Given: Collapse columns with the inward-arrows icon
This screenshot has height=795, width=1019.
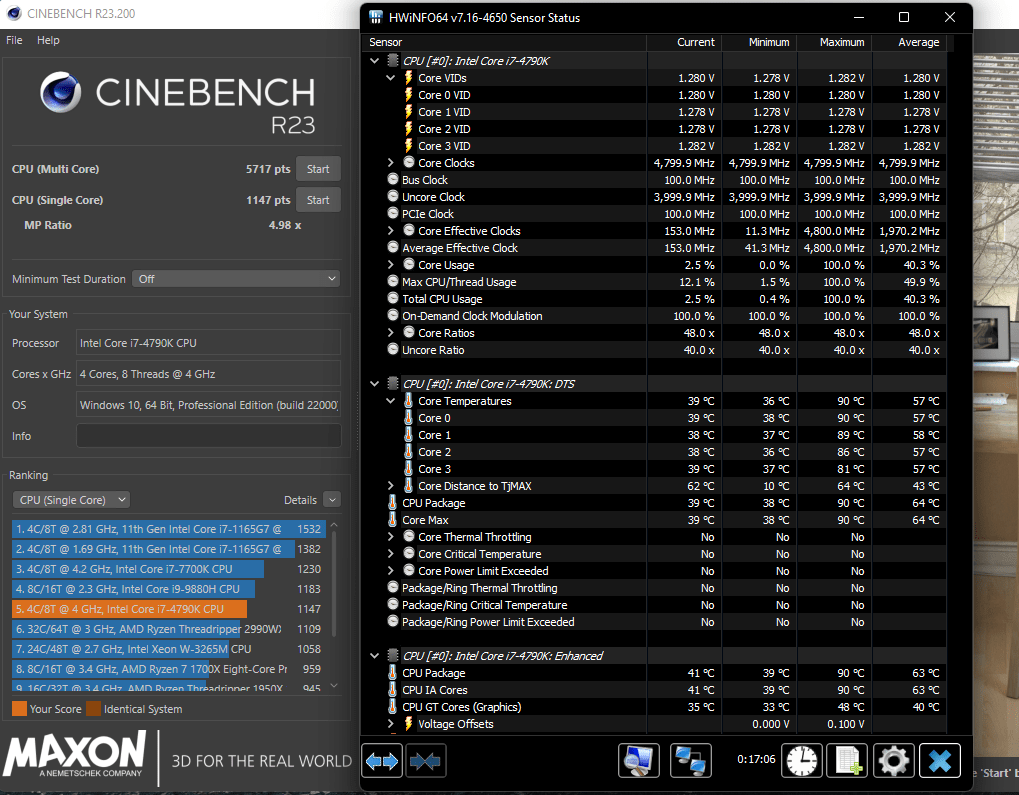Looking at the screenshot, I should point(425,760).
